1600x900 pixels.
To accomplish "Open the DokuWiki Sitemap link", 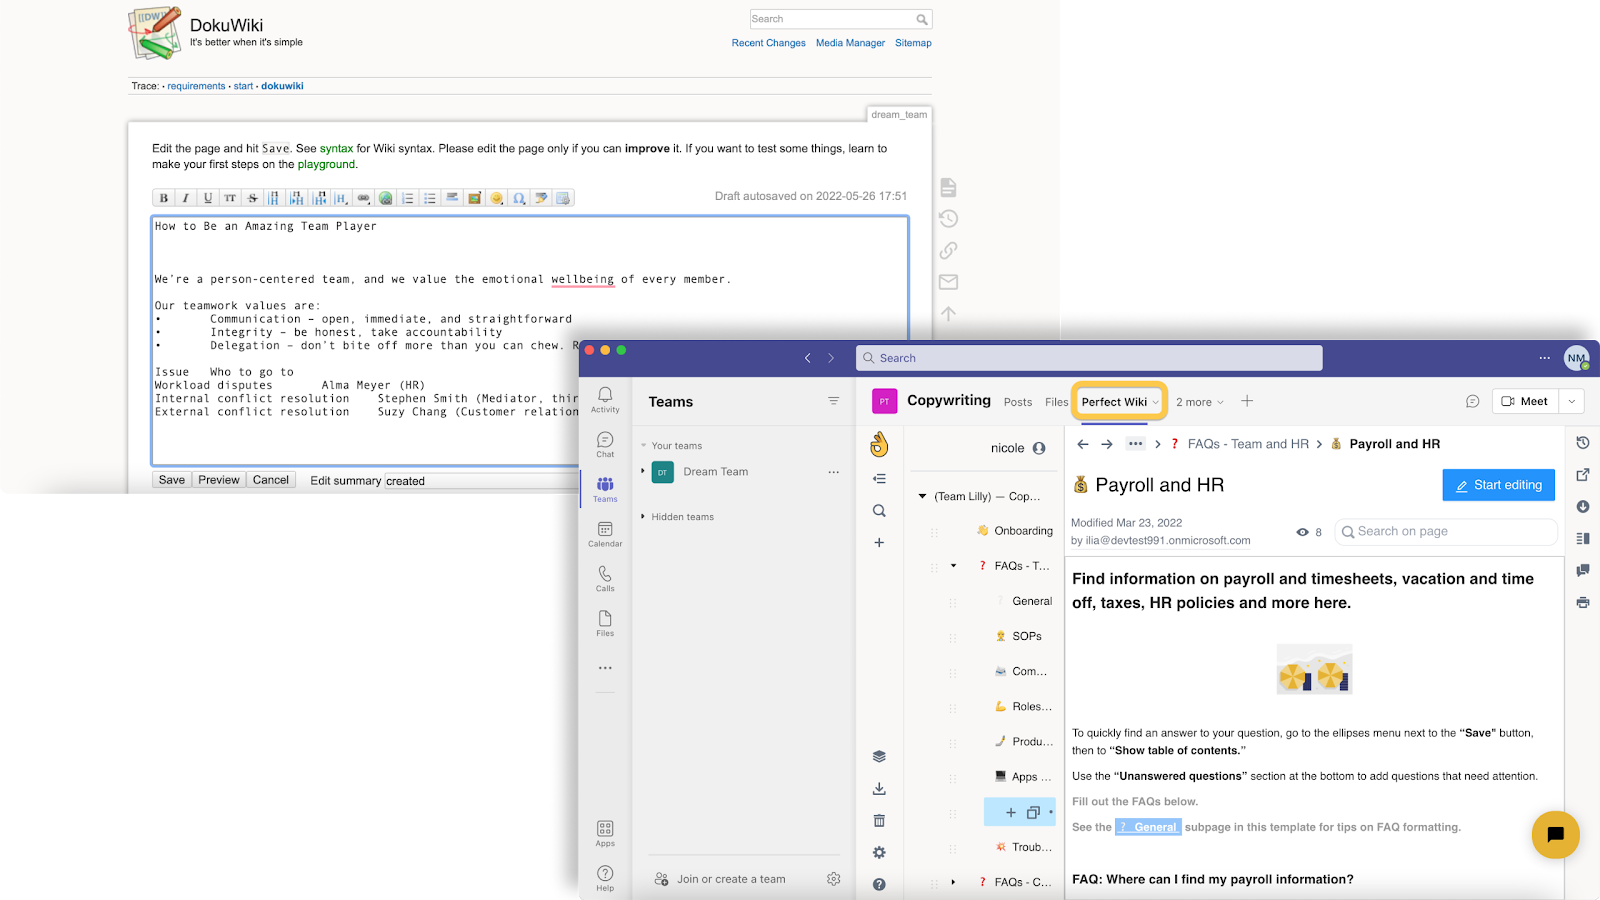I will [913, 43].
